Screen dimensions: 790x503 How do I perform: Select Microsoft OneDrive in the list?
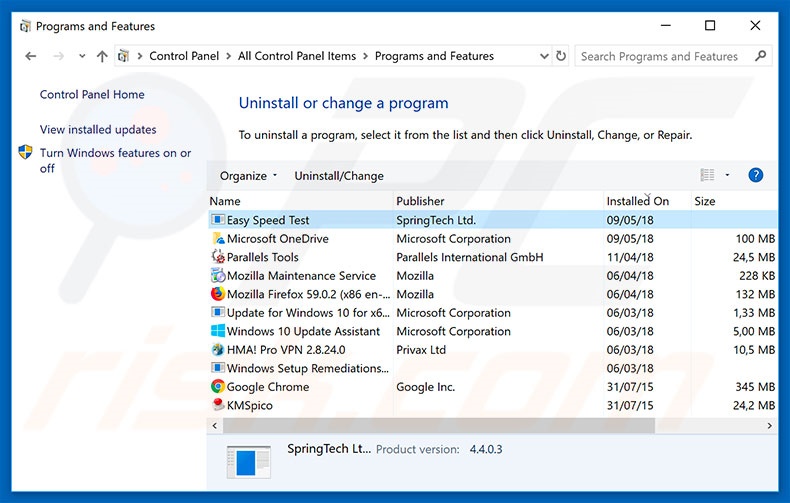(278, 238)
